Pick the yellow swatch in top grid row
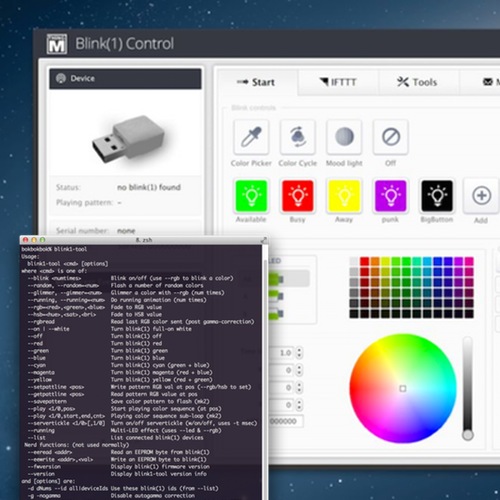 point(385,261)
